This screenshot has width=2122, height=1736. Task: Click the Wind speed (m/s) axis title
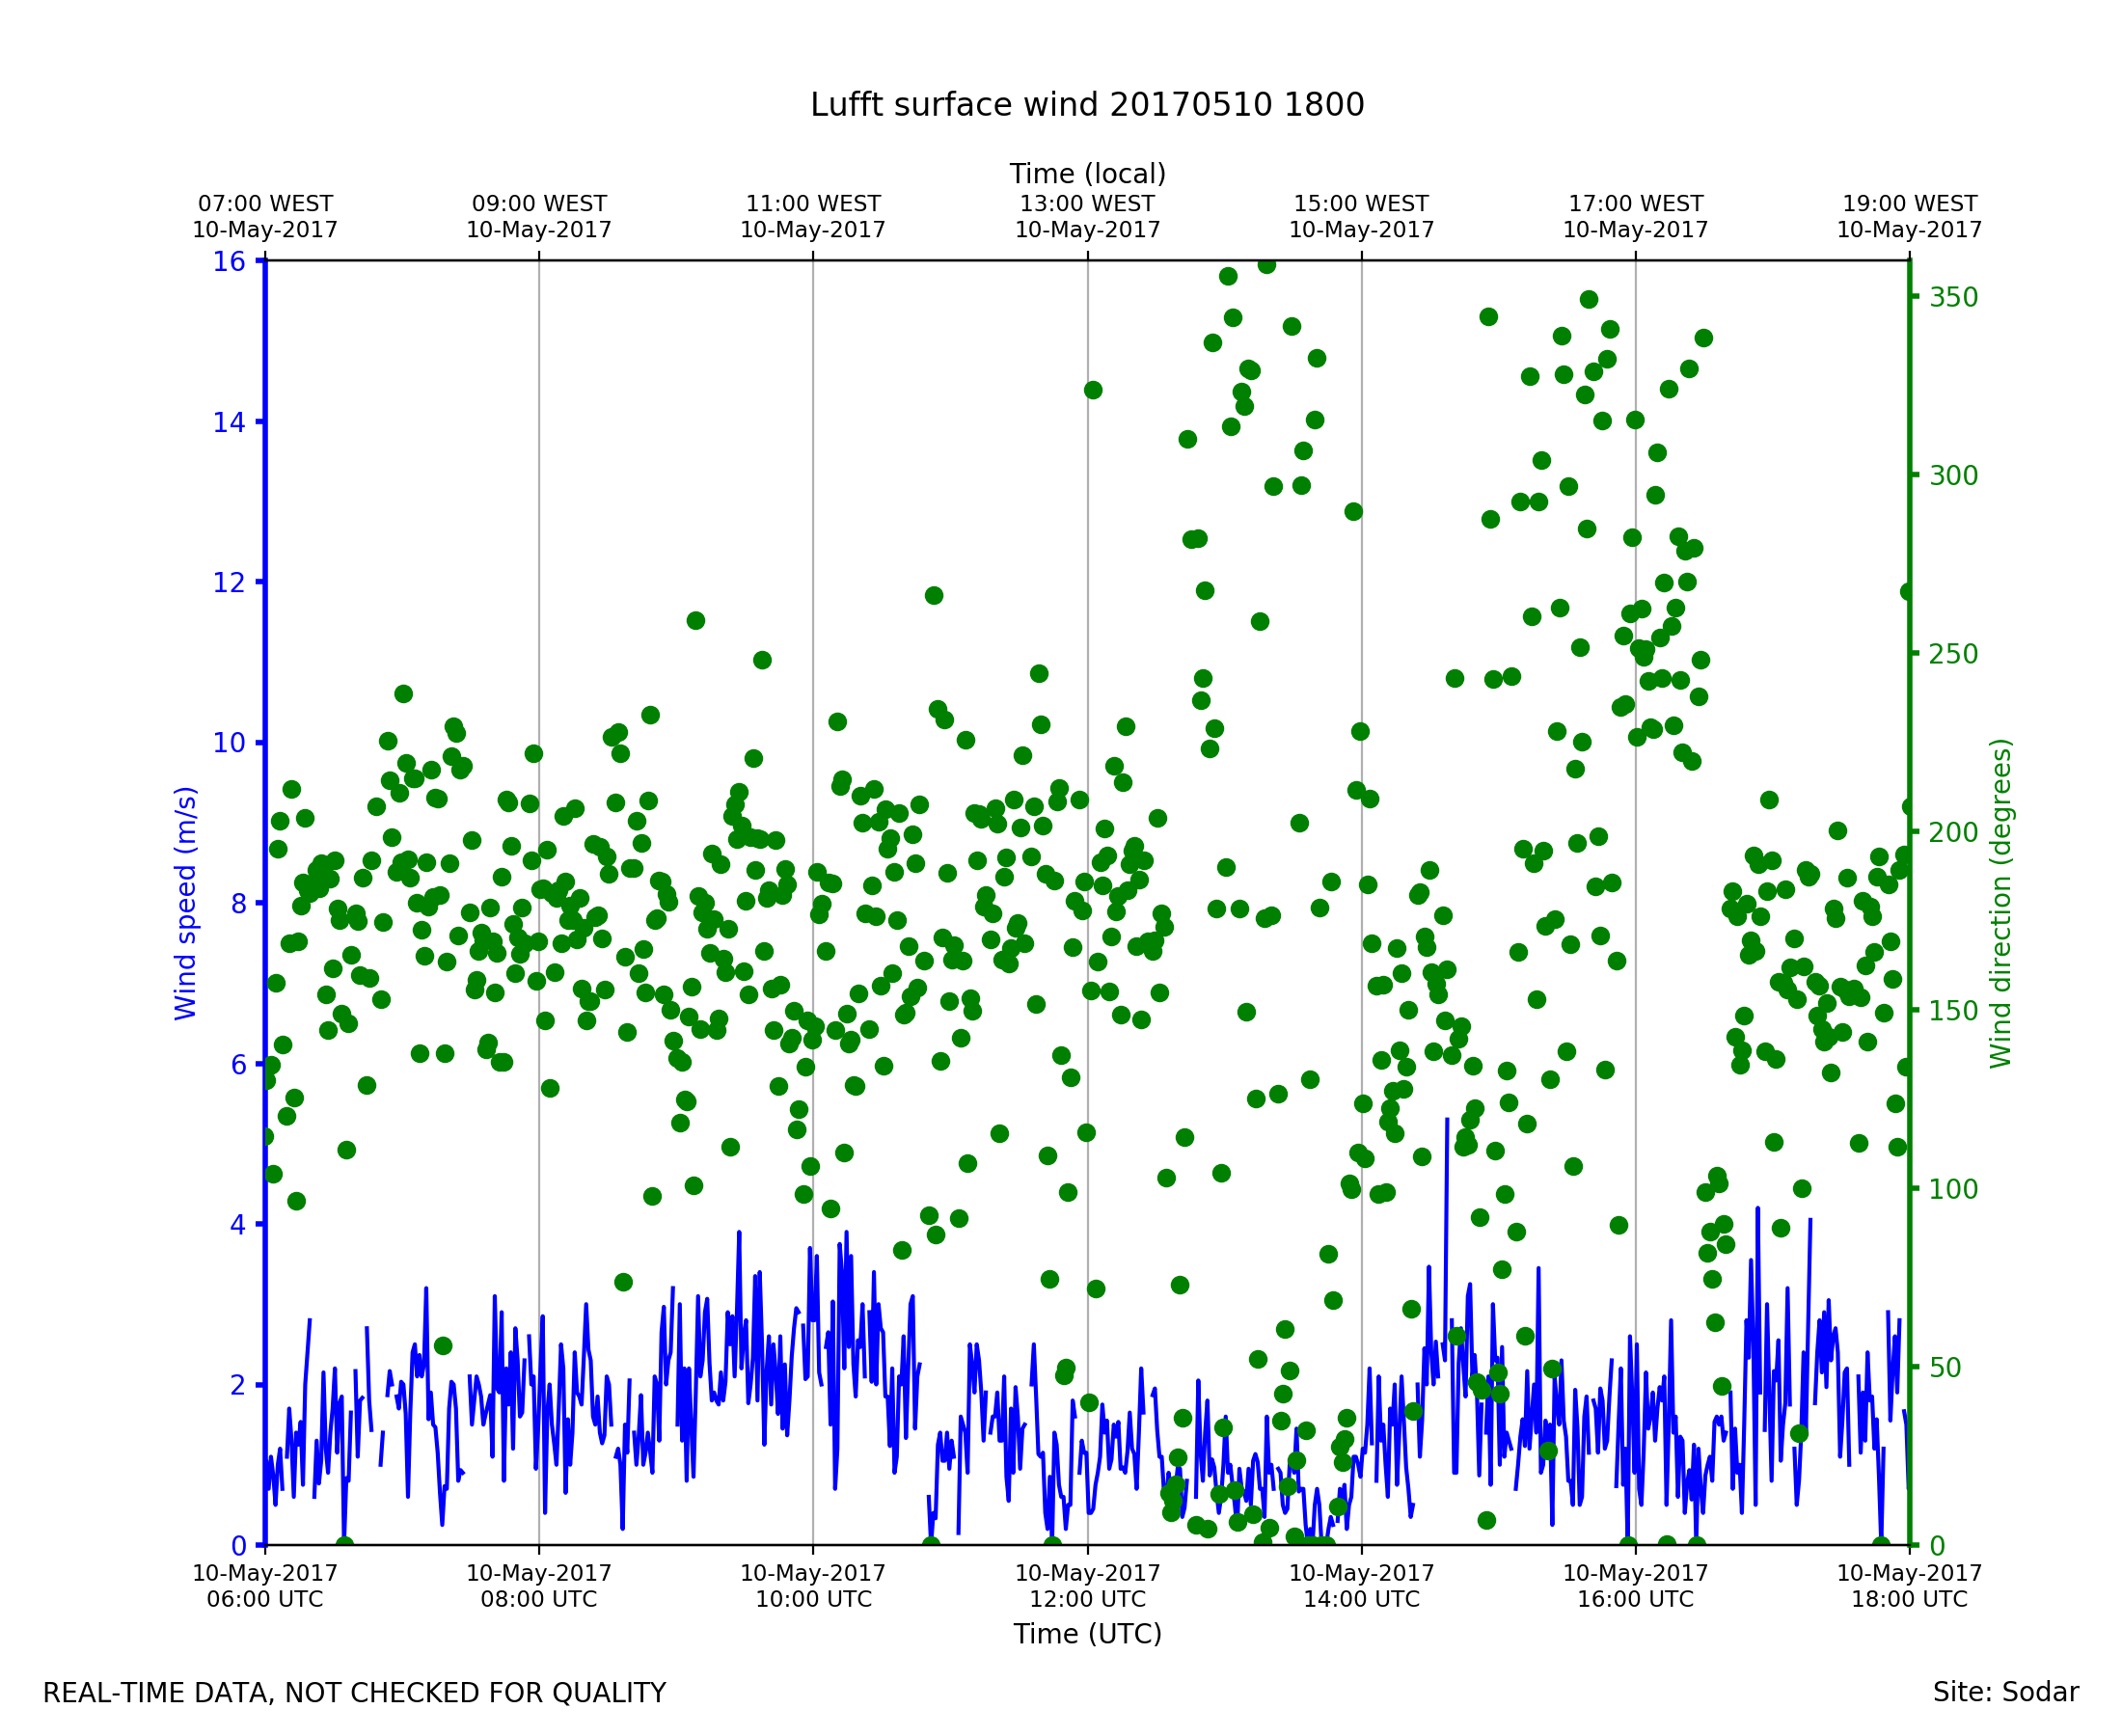(x=186, y=903)
